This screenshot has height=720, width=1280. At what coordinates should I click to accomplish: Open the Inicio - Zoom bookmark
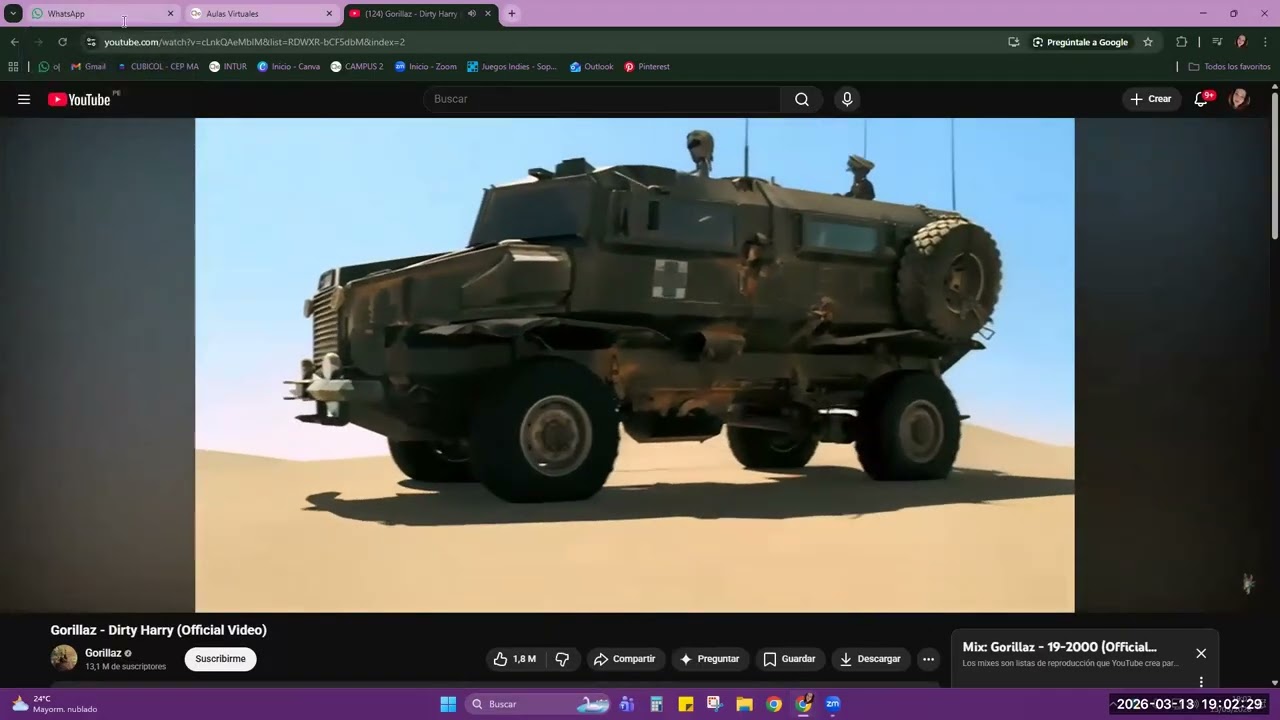point(426,67)
